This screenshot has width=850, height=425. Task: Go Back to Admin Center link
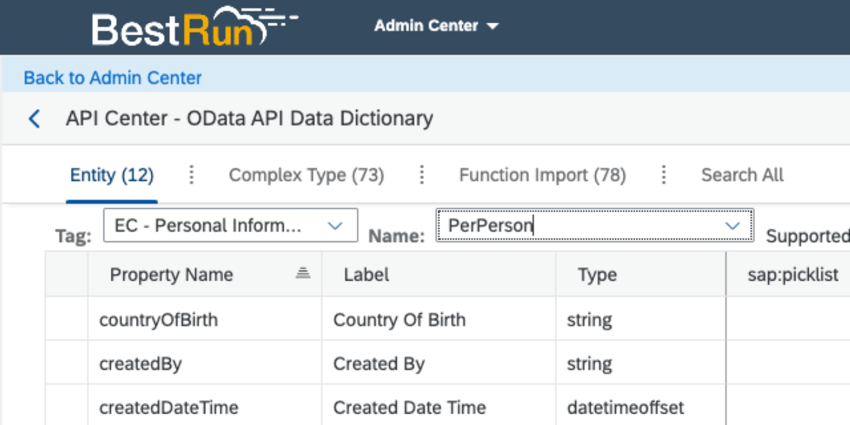(x=113, y=77)
